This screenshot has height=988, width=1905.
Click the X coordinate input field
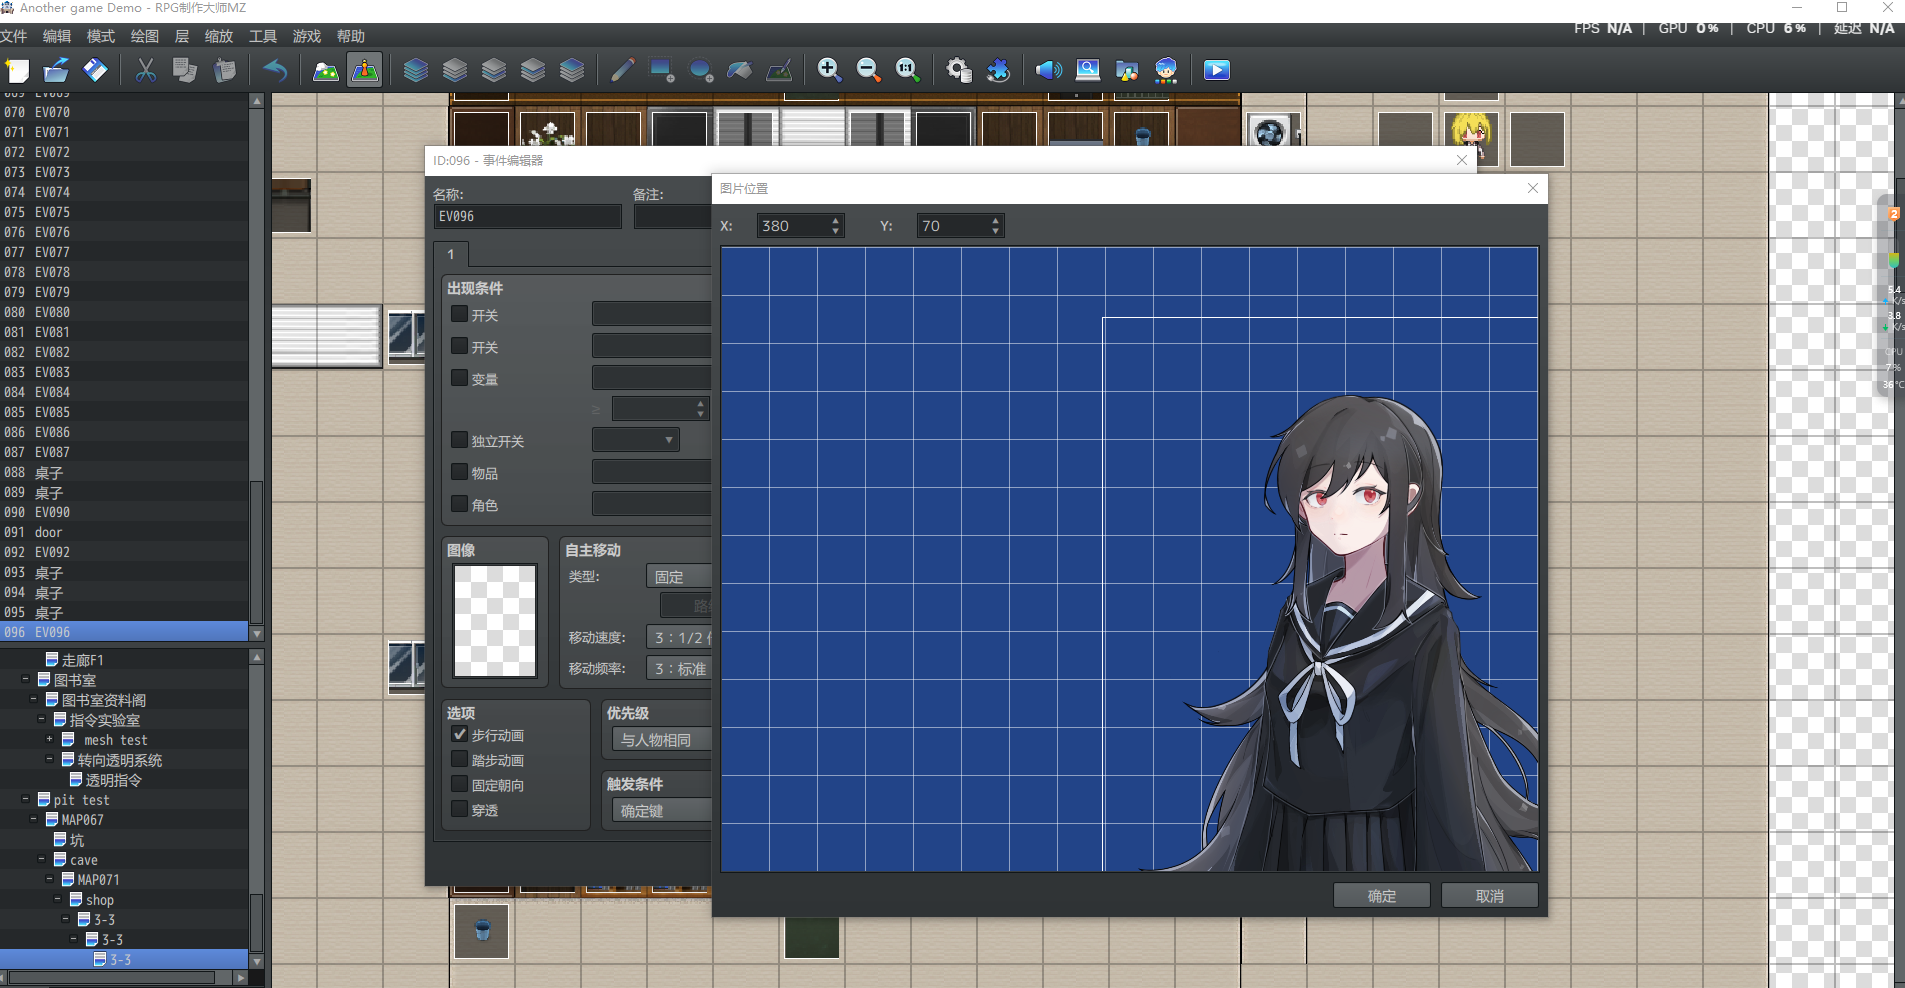click(800, 226)
